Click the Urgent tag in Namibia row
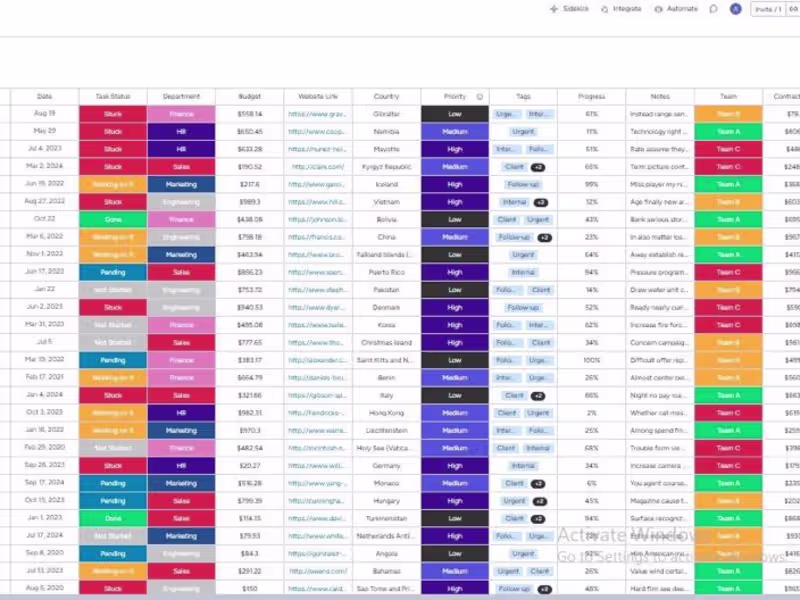 (x=523, y=132)
